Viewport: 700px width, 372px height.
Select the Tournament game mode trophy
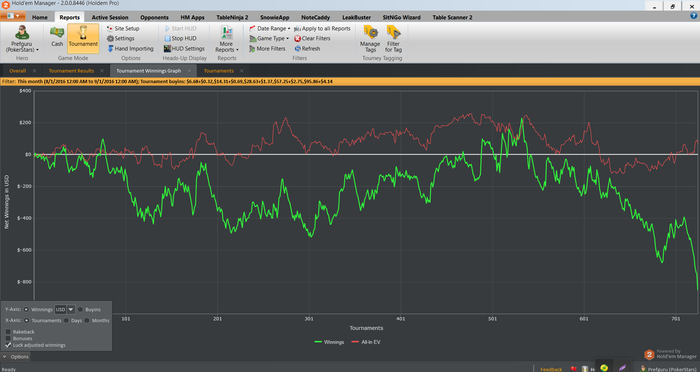pyautogui.click(x=83, y=37)
